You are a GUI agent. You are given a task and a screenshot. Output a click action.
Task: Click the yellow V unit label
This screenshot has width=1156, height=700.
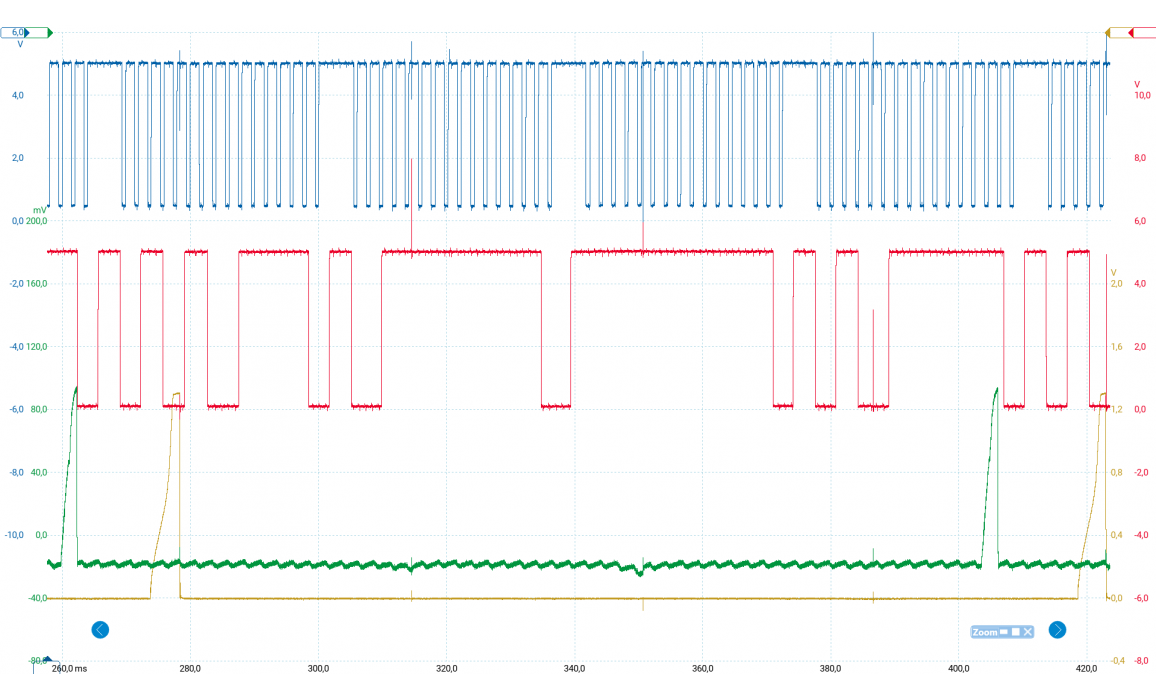tap(1114, 272)
